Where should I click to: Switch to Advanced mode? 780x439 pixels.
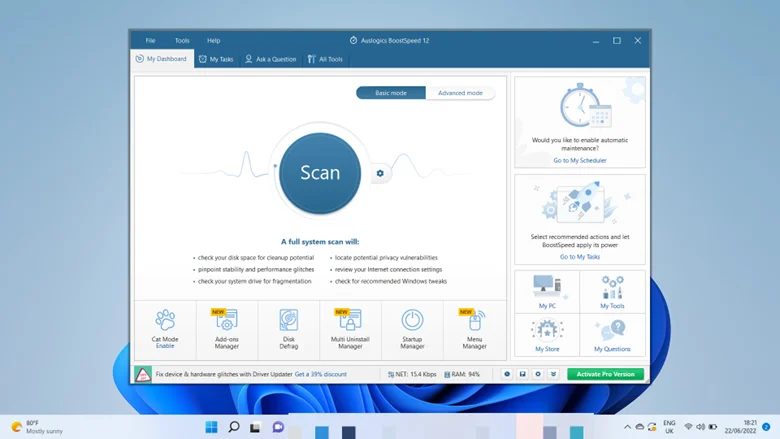point(460,93)
